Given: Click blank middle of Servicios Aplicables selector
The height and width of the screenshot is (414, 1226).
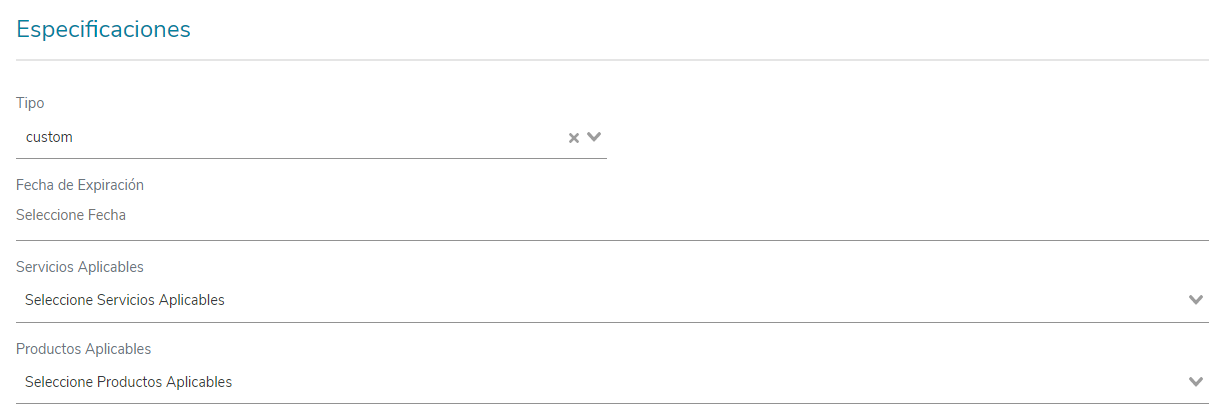Looking at the screenshot, I should (x=700, y=300).
